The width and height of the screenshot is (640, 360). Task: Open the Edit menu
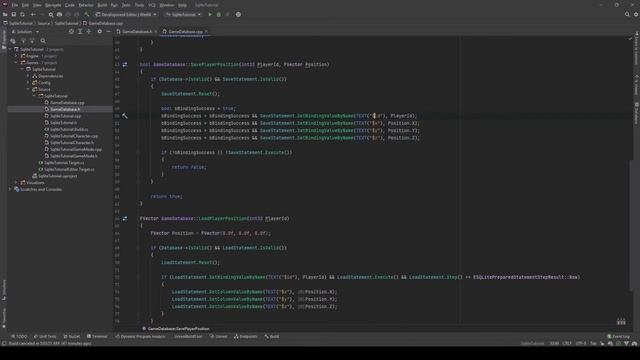25,5
